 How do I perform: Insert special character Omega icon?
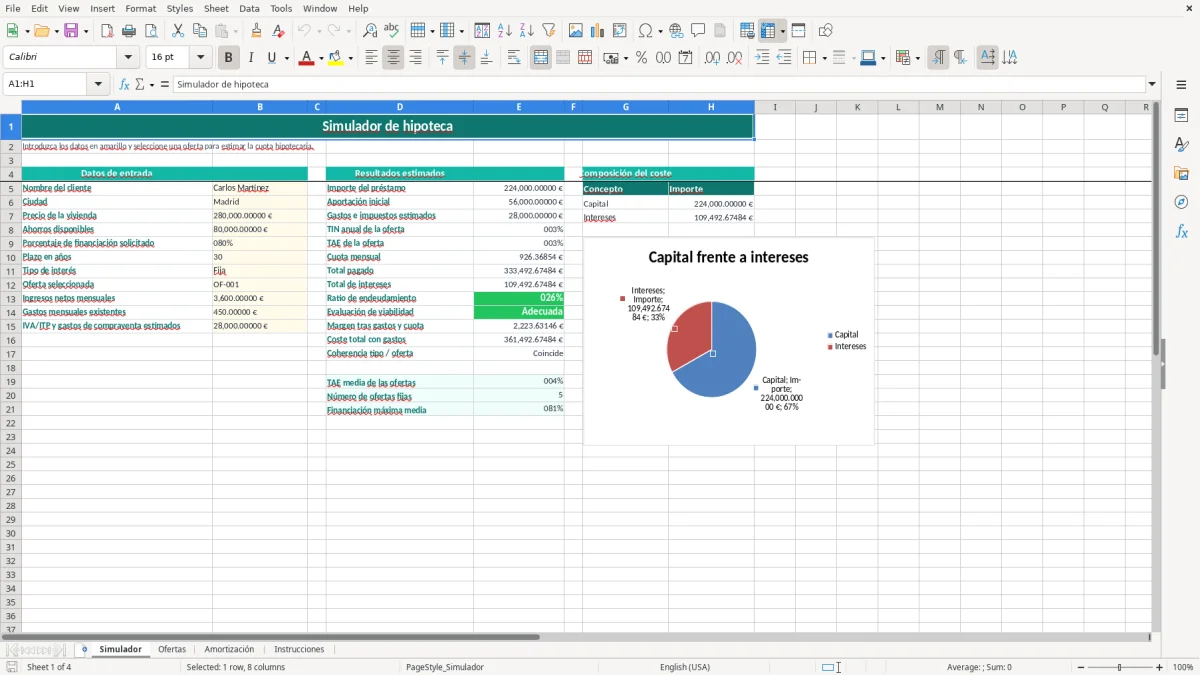click(x=645, y=31)
